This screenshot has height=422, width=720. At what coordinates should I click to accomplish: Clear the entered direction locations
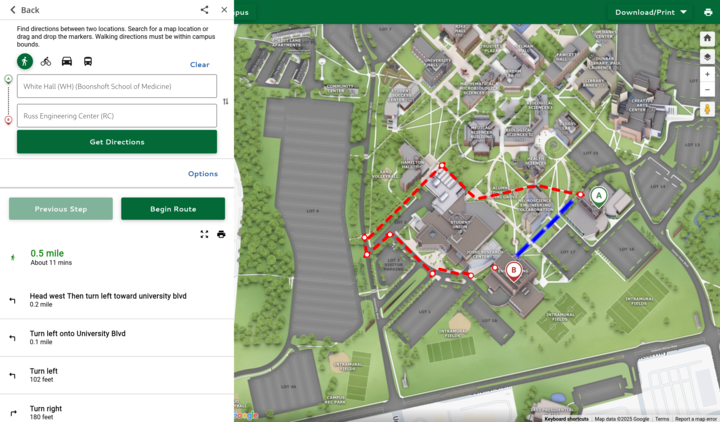click(200, 64)
